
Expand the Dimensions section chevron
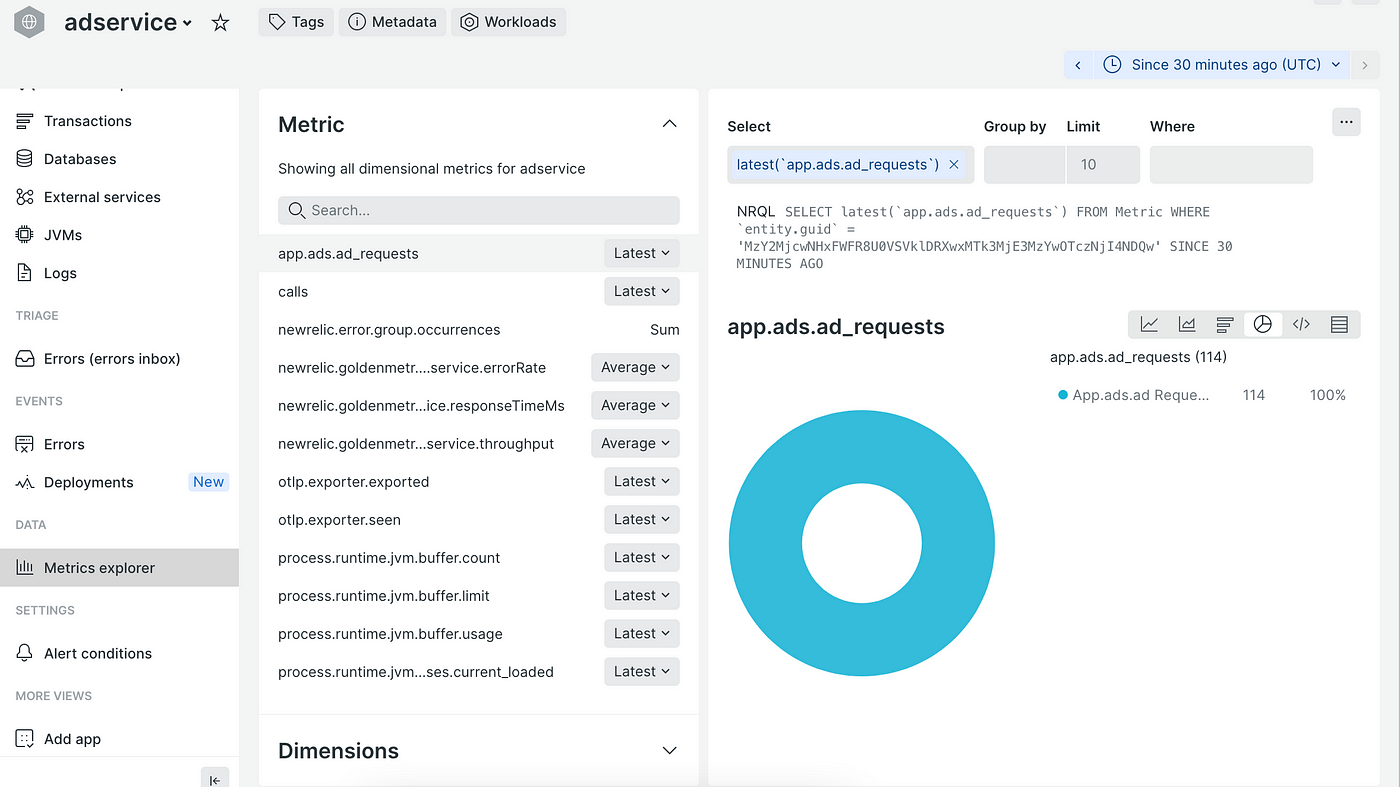pyautogui.click(x=670, y=751)
